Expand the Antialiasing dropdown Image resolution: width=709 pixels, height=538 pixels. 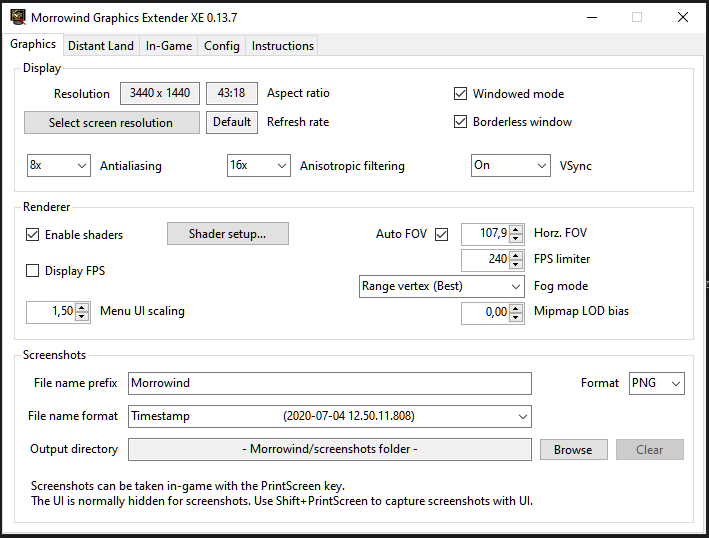point(59,165)
